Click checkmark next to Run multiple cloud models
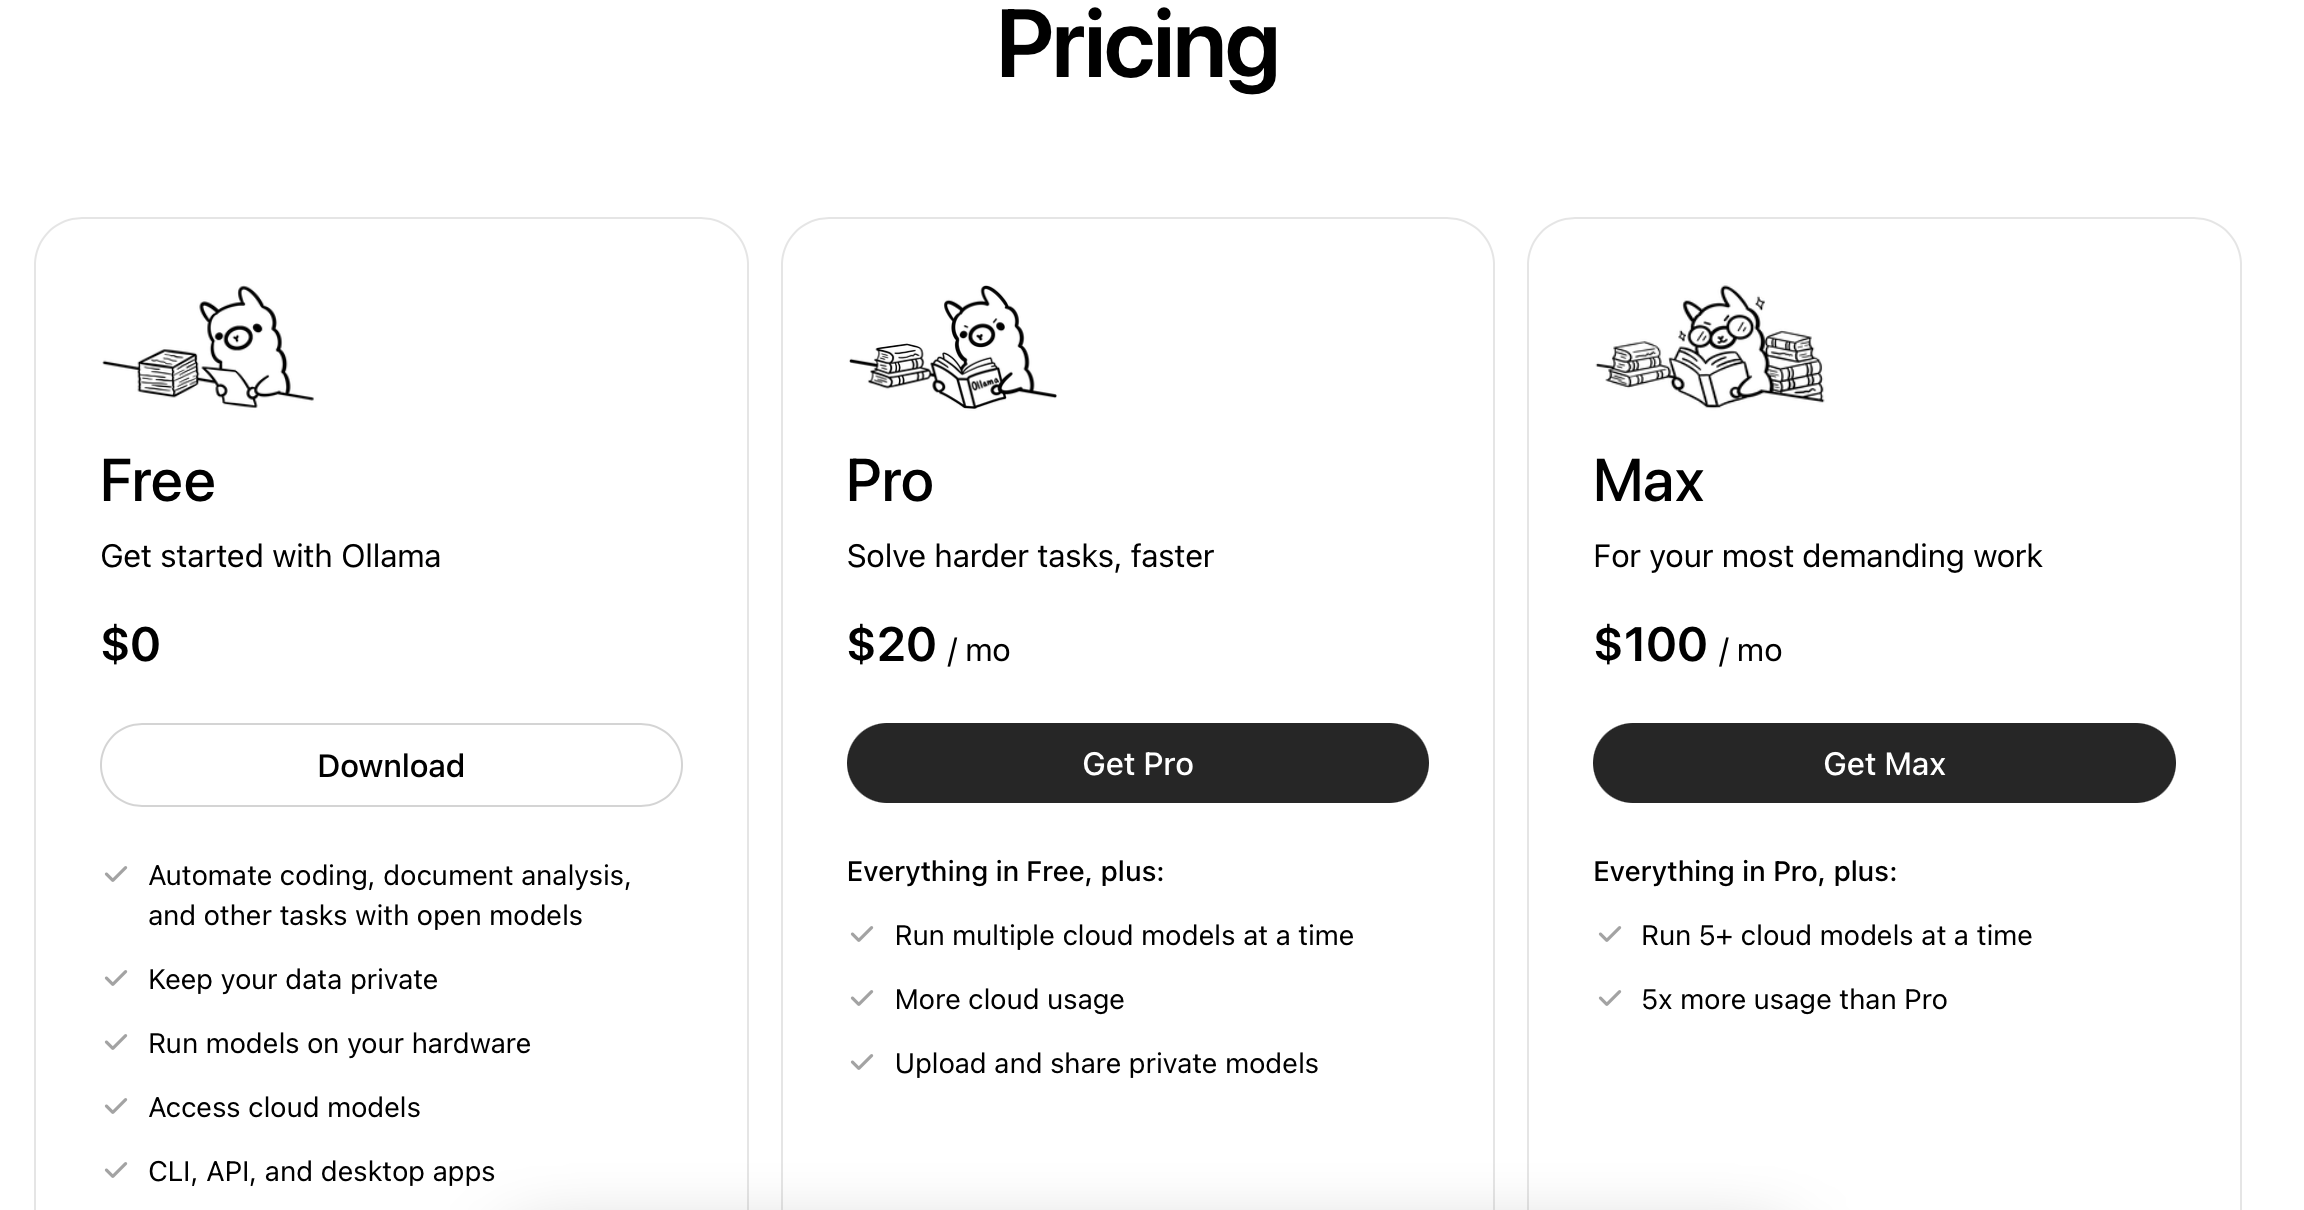Viewport: 2304px width, 1210px height. pos(862,934)
